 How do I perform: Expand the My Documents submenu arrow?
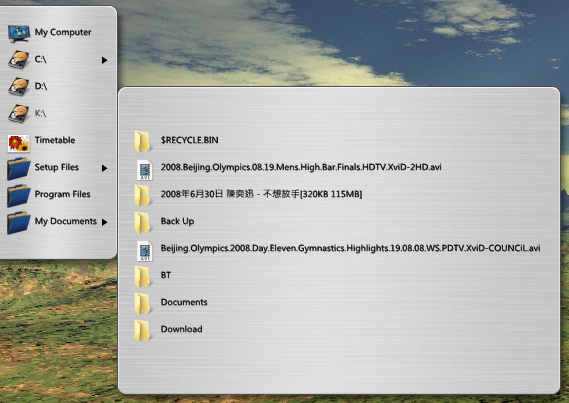pos(105,222)
